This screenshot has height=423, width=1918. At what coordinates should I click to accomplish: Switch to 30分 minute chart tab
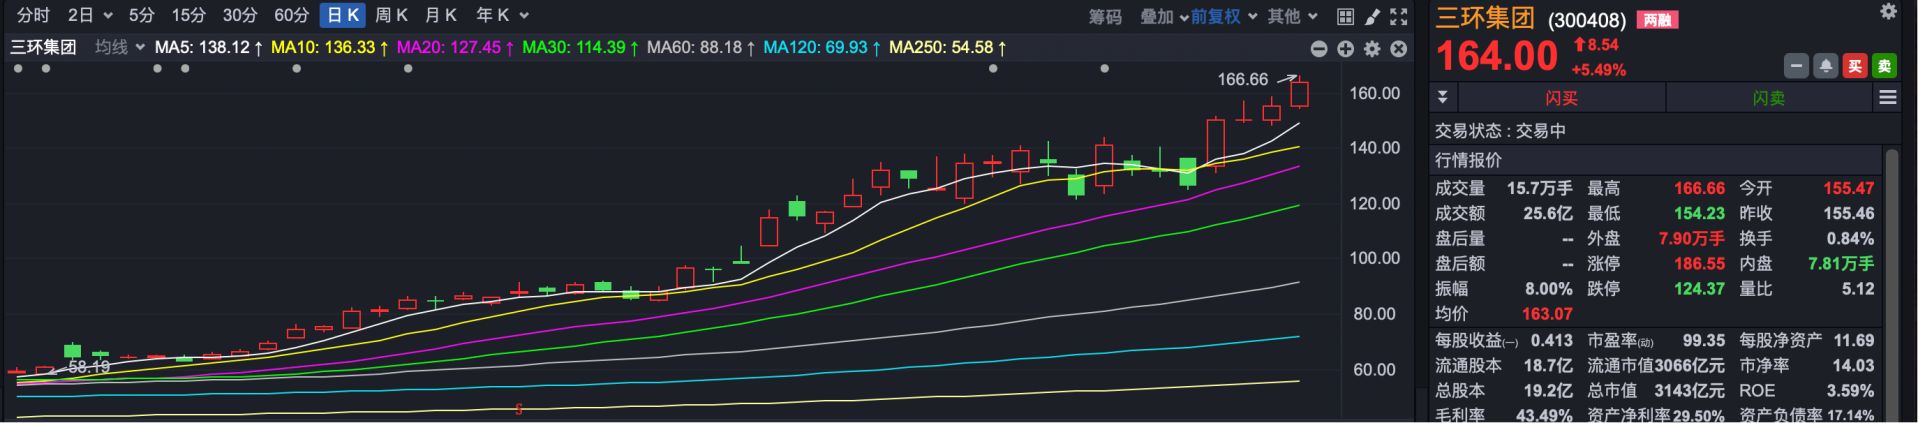point(240,15)
